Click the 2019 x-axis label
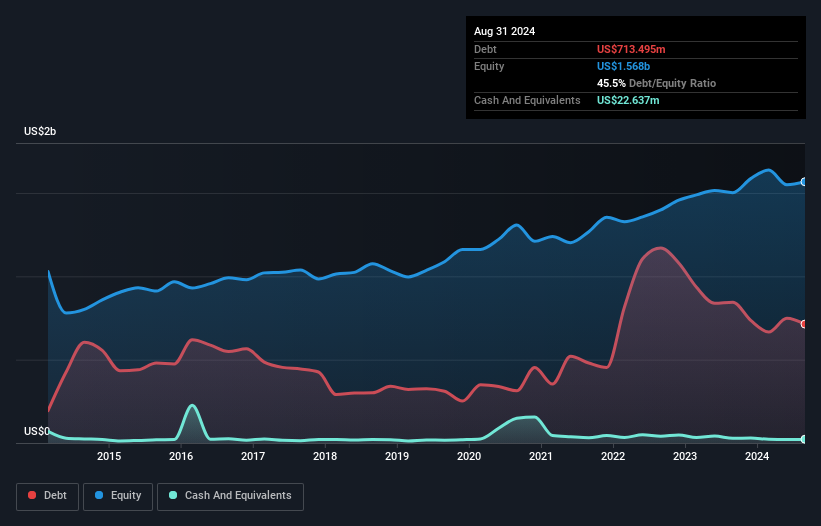This screenshot has width=821, height=526. click(x=397, y=456)
